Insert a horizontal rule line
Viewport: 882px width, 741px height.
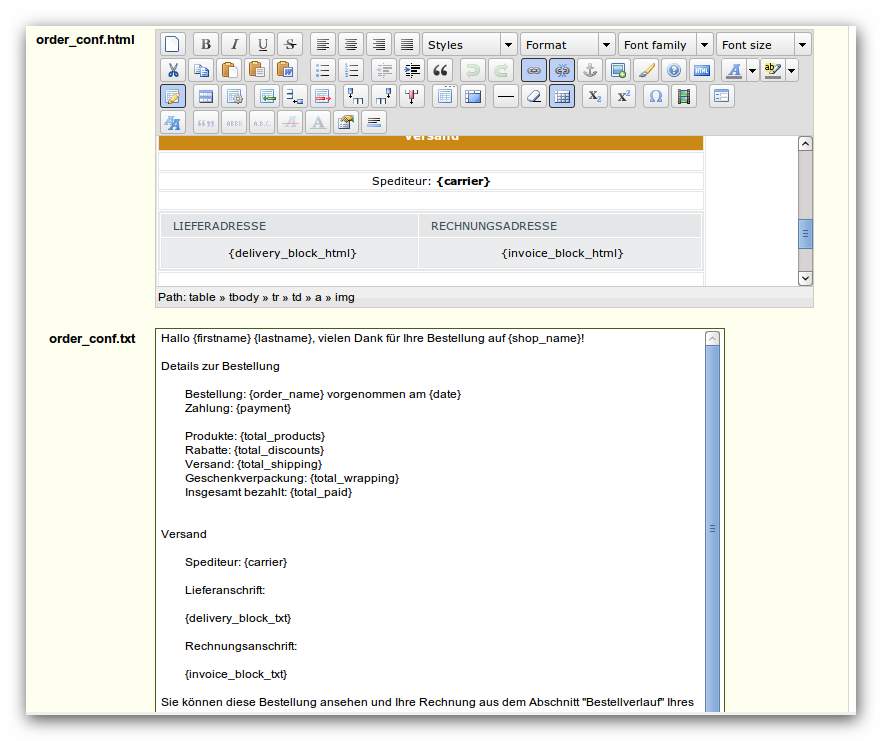(506, 96)
